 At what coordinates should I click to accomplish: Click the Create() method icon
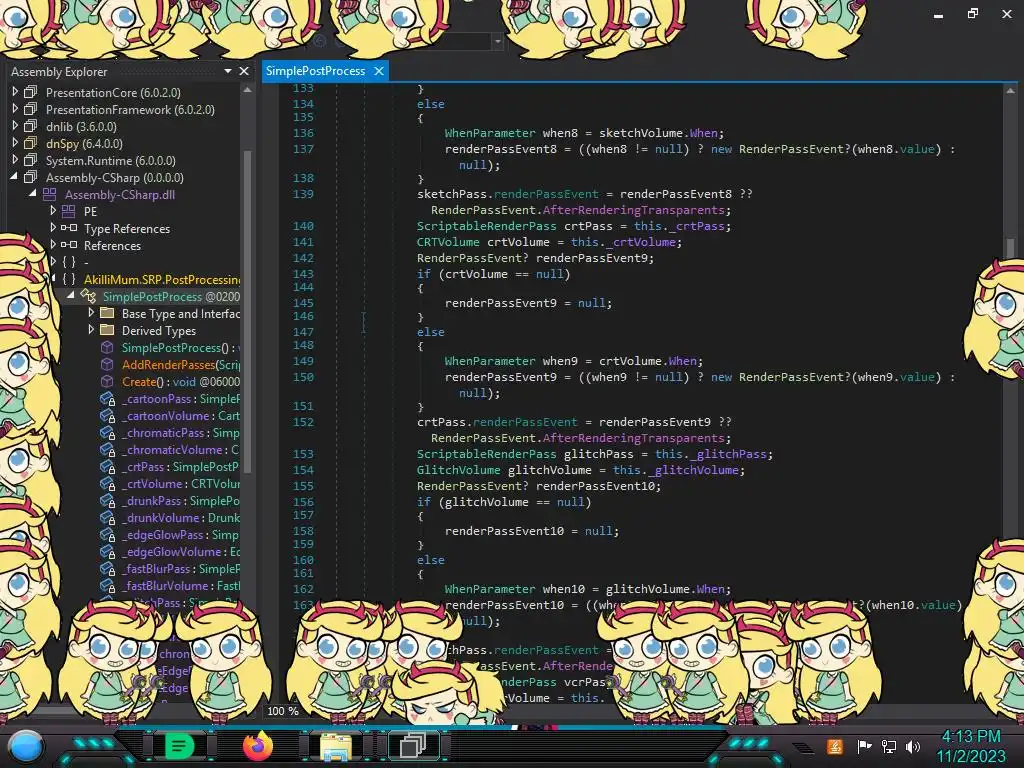point(107,381)
